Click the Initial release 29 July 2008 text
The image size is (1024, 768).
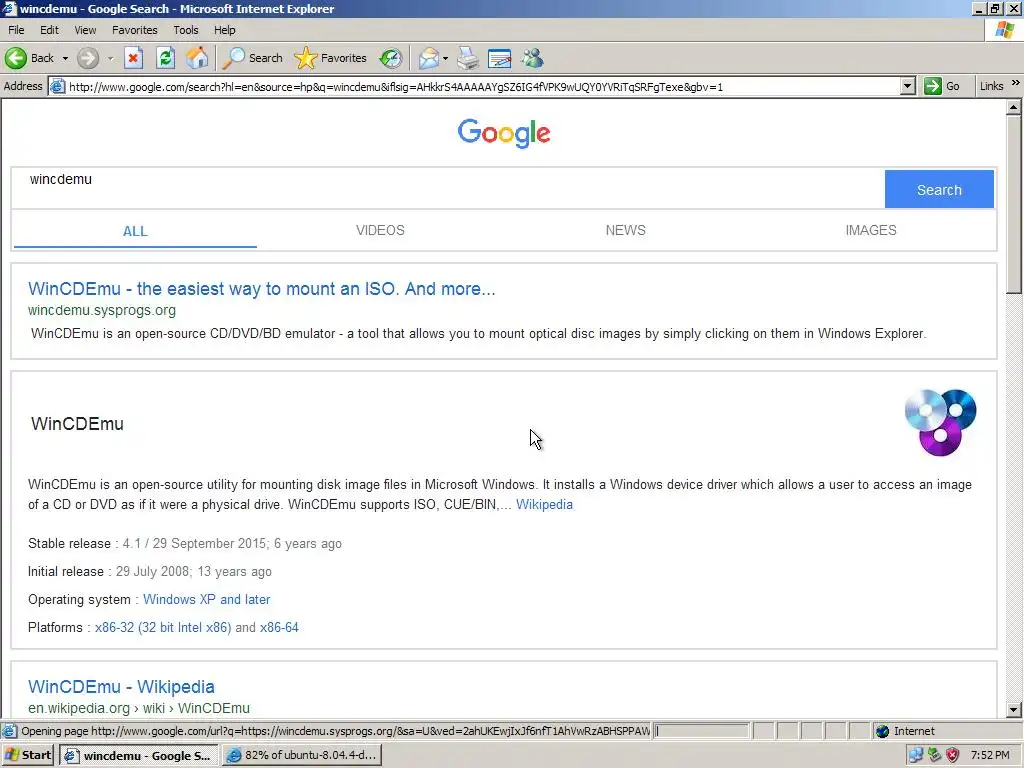point(150,571)
